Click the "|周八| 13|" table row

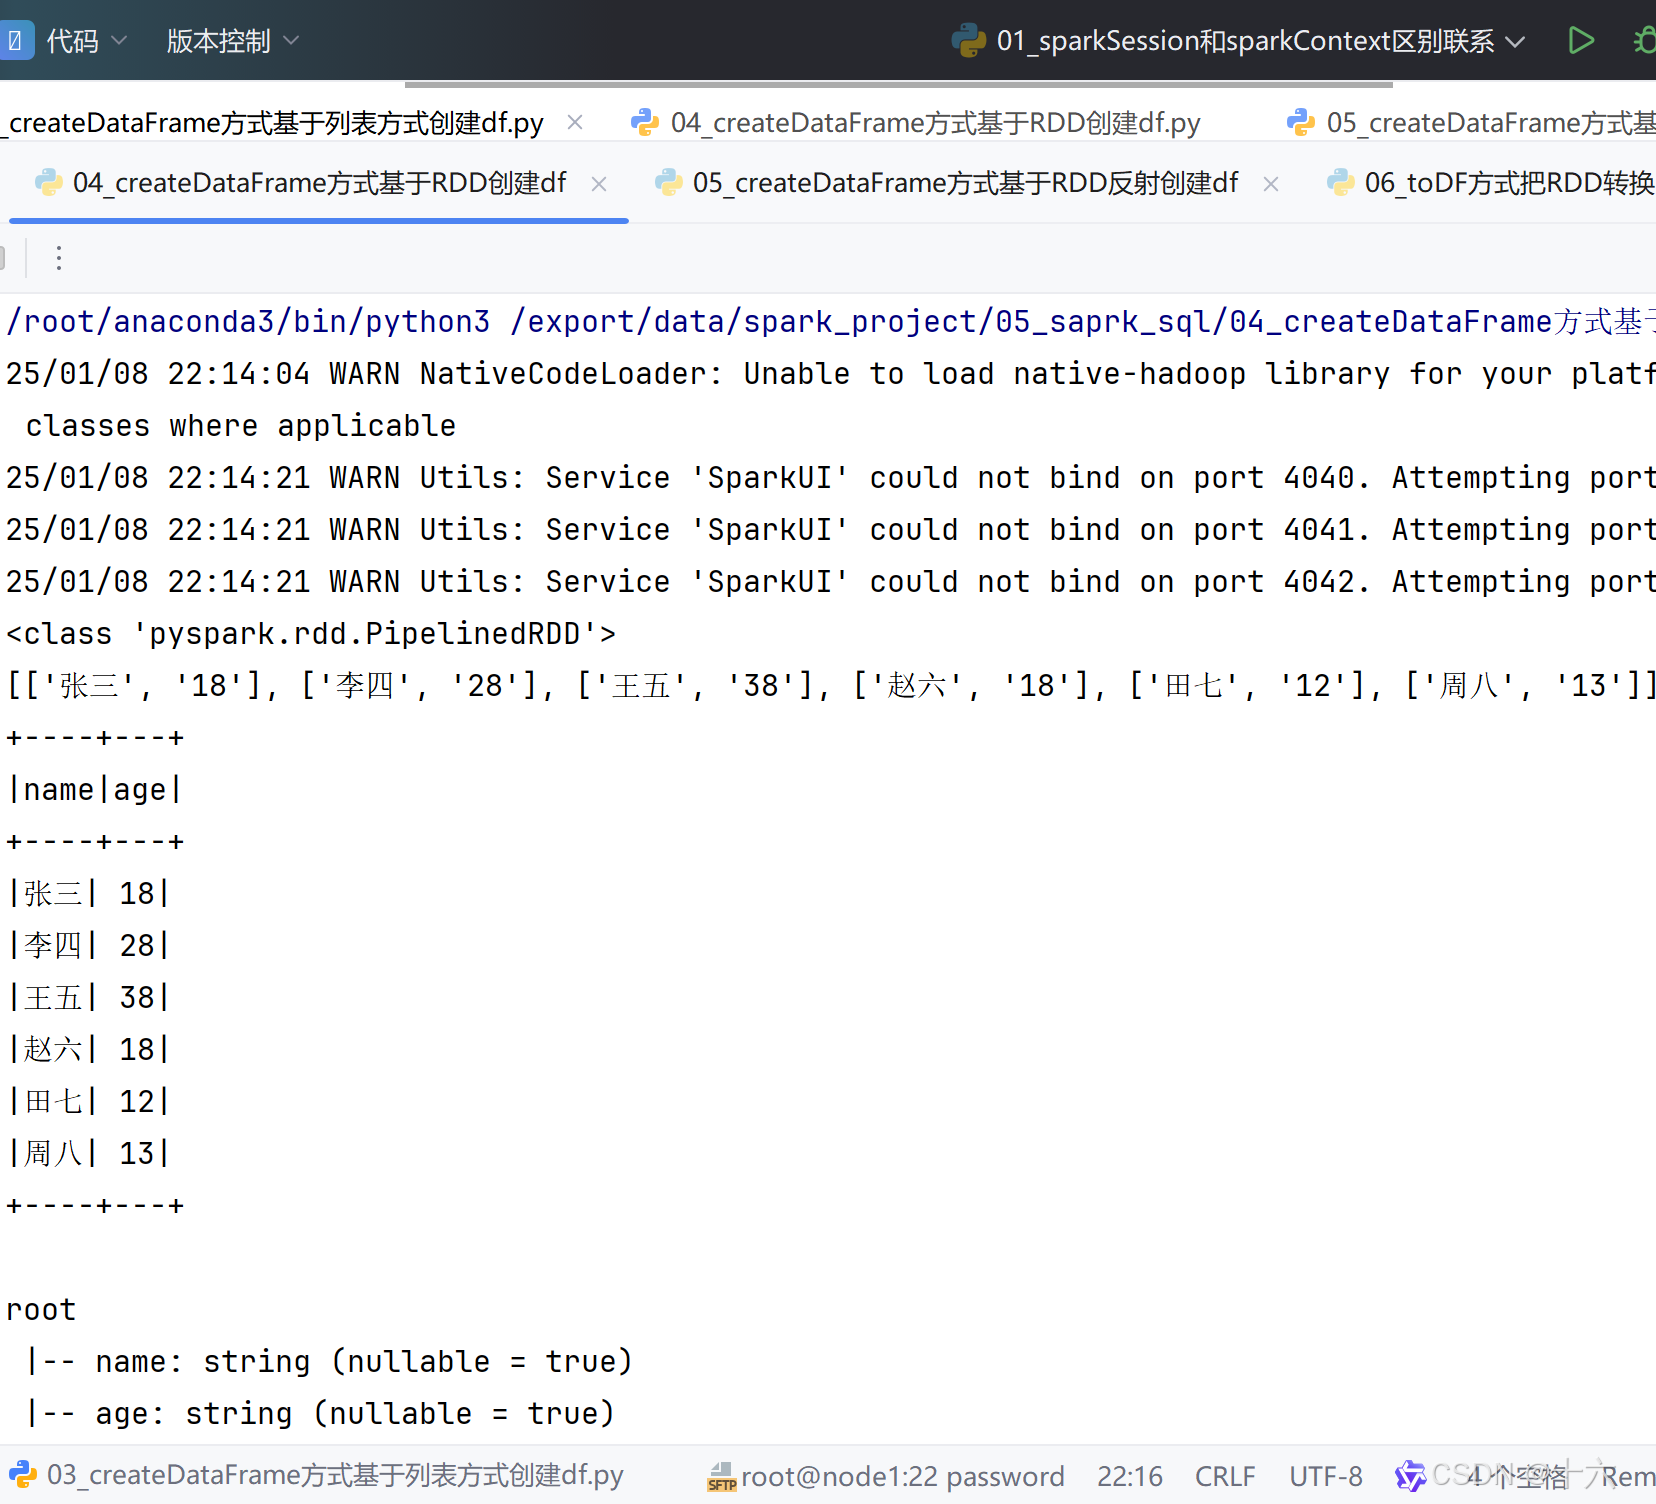point(88,1153)
